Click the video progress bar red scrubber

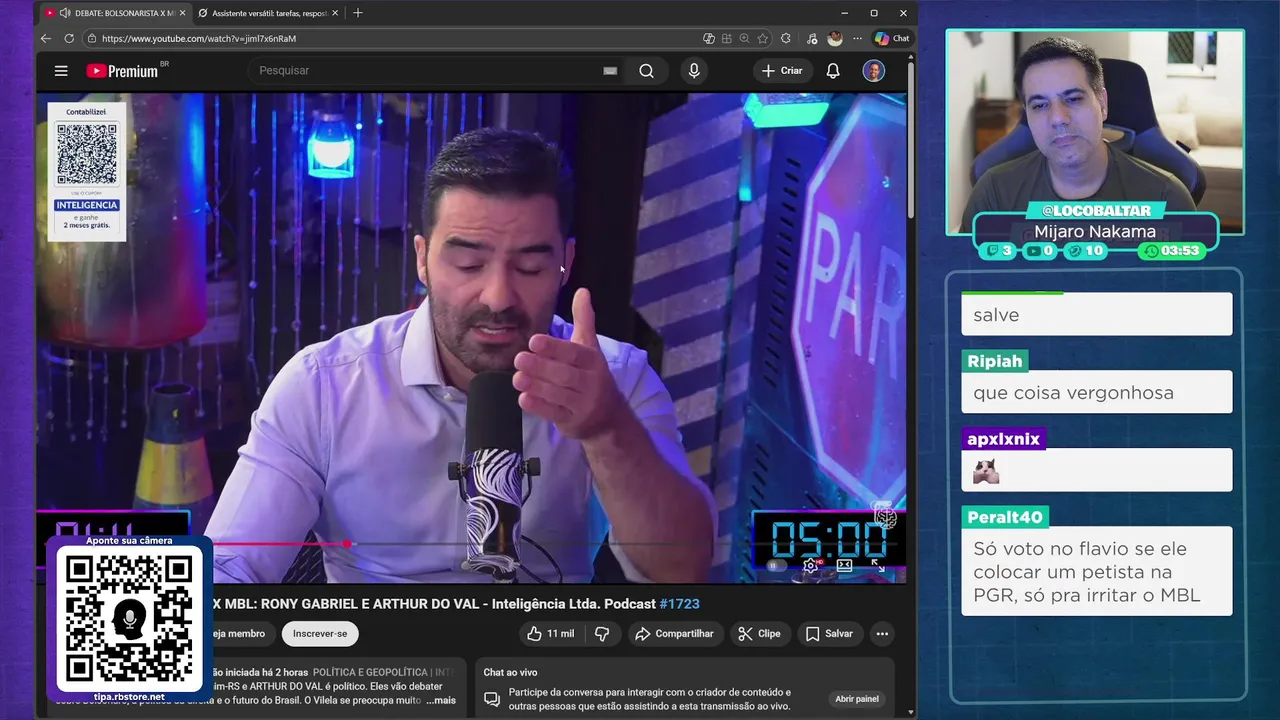click(347, 544)
